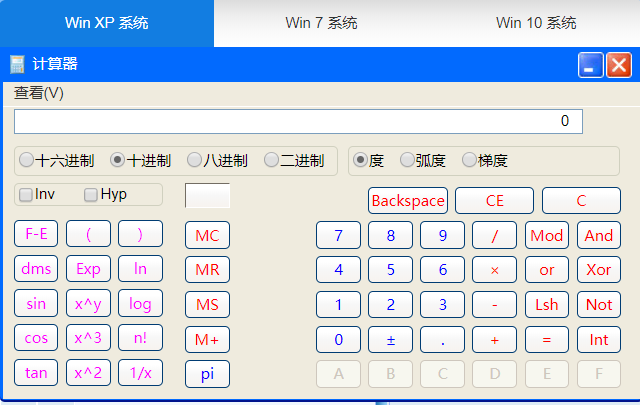Click the cos button
This screenshot has width=640, height=405.
pos(36,338)
